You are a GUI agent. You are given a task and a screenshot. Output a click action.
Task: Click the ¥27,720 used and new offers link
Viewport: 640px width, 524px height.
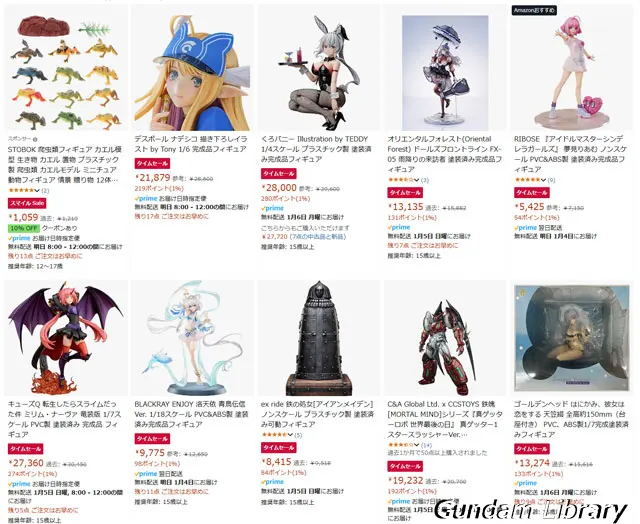[303, 237]
